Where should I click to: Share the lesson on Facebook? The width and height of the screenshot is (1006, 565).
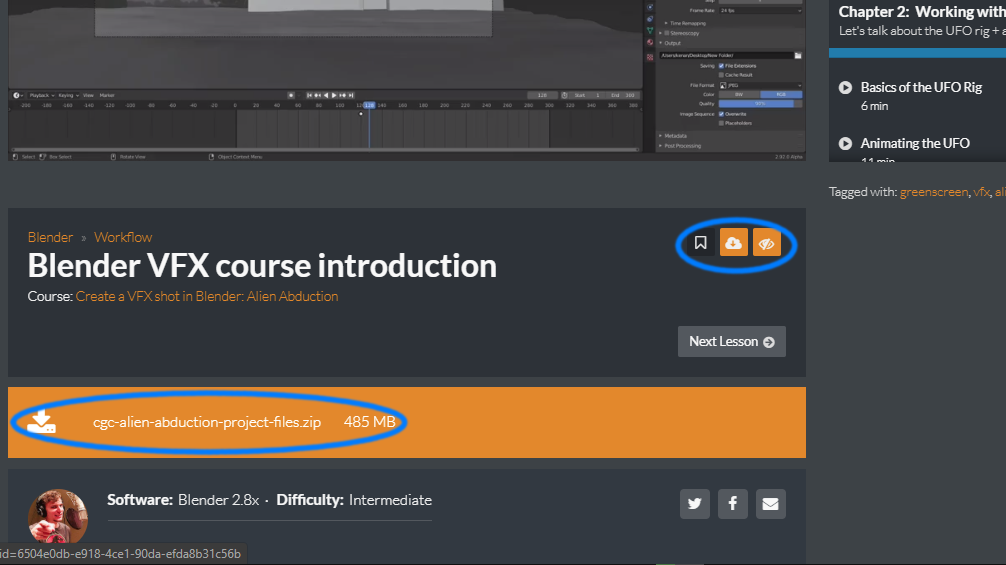[x=733, y=503]
